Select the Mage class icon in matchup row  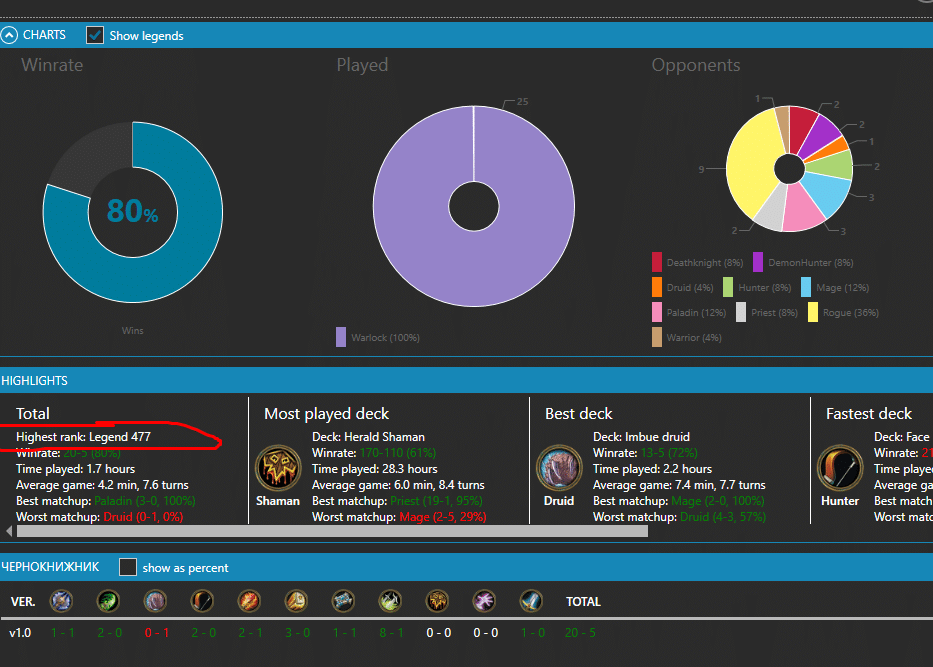coord(249,601)
